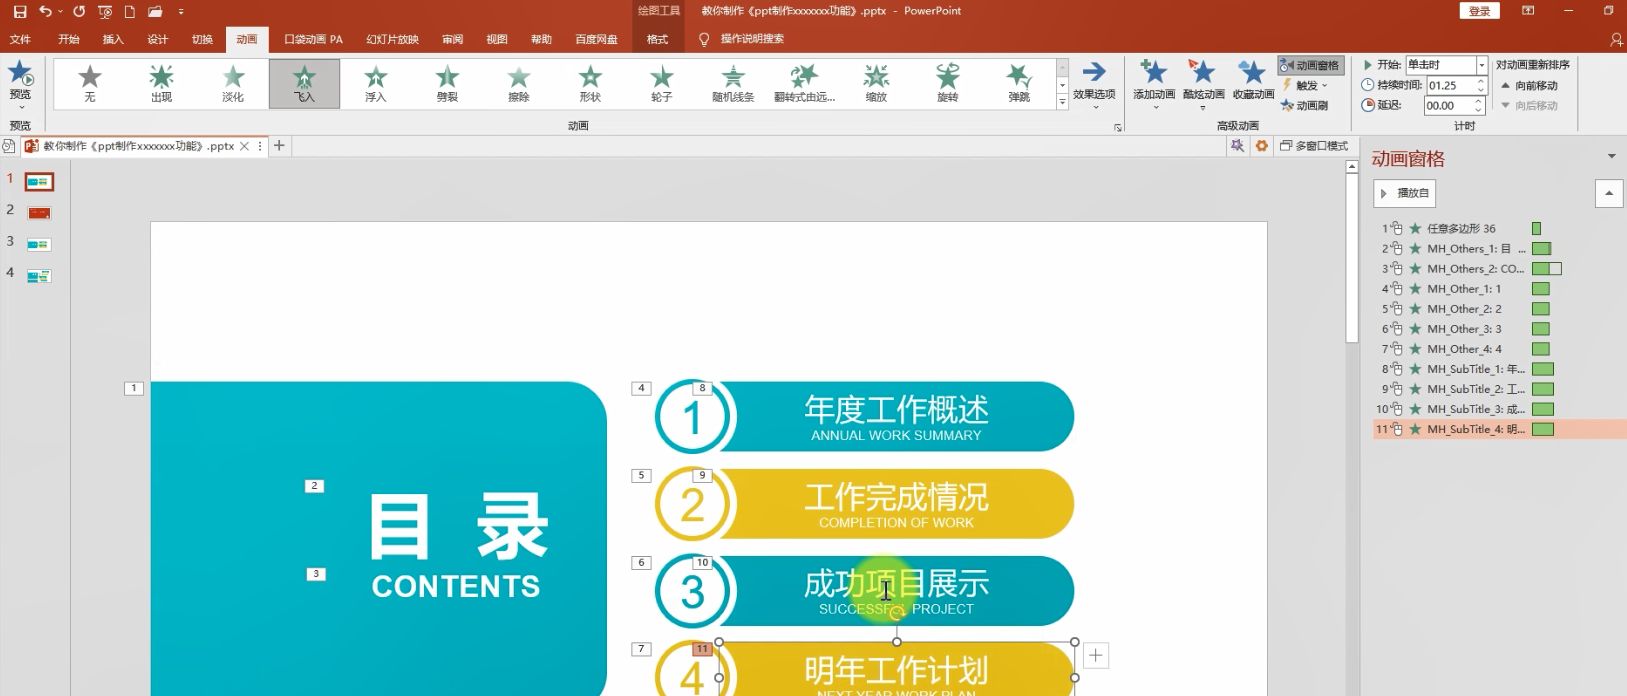Select timeline bar for MH_Others_2
The image size is (1627, 696).
[1547, 269]
